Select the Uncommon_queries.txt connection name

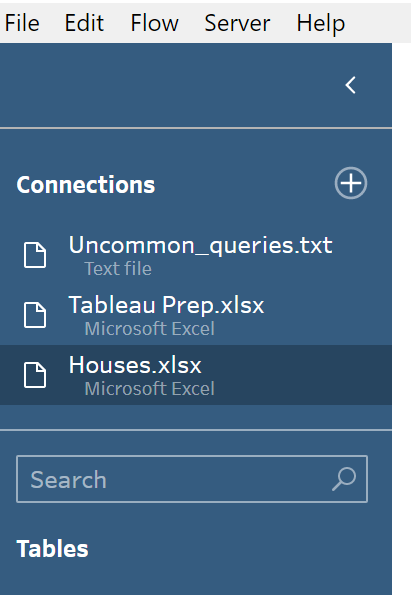pos(200,245)
